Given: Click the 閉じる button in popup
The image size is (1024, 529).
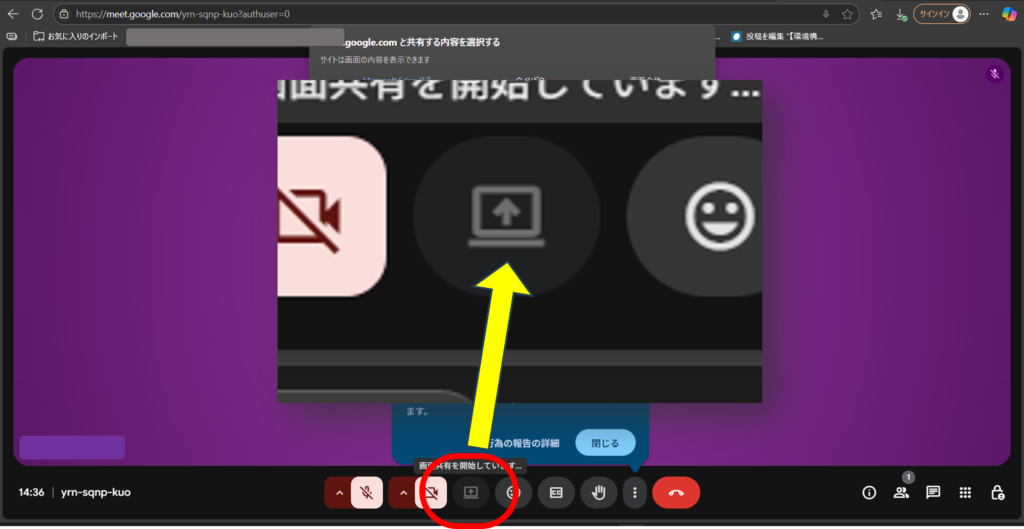Looking at the screenshot, I should click(605, 443).
